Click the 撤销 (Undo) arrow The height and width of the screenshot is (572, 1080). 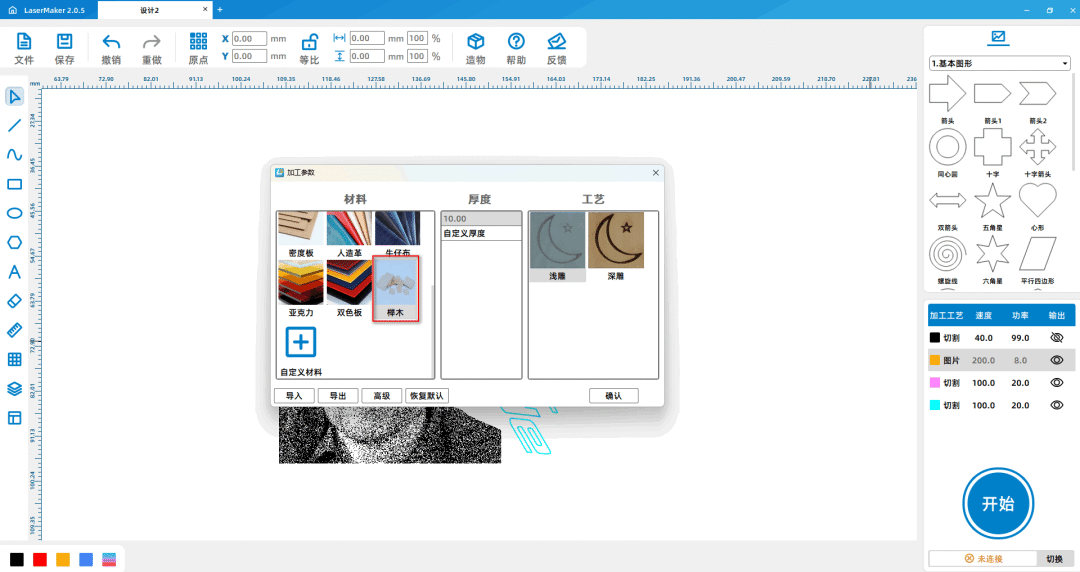tap(111, 42)
